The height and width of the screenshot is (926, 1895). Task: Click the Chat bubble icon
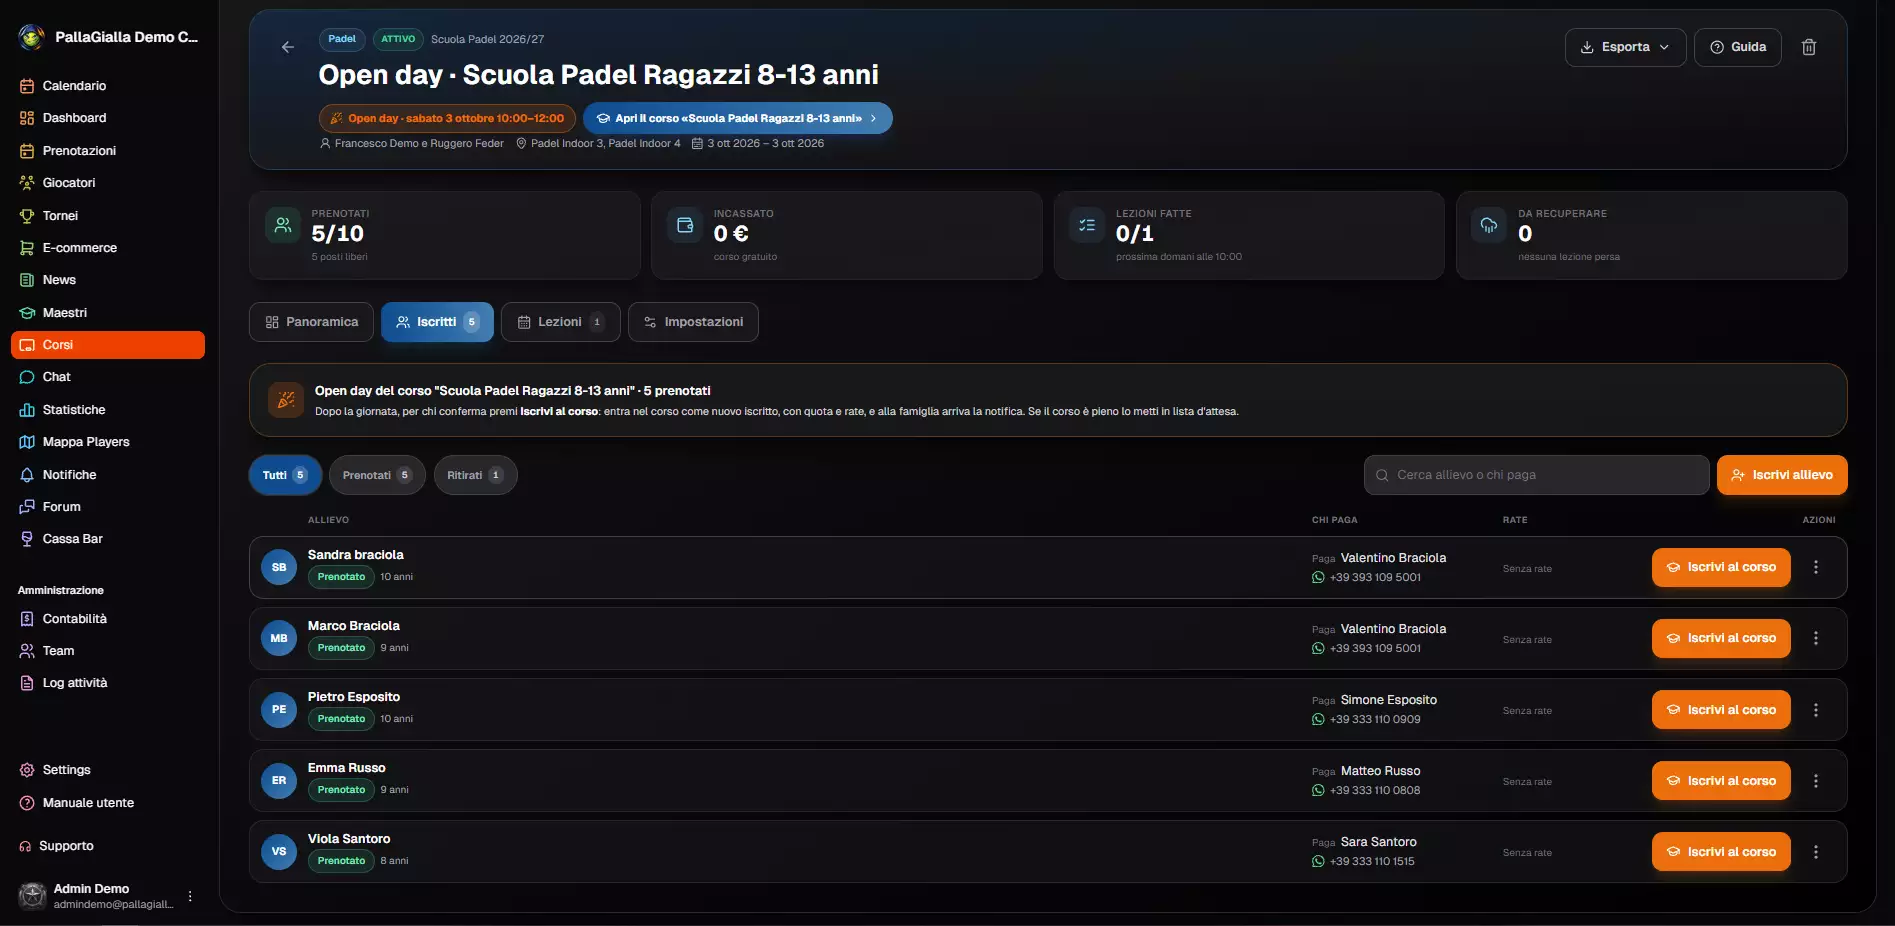click(x=27, y=377)
